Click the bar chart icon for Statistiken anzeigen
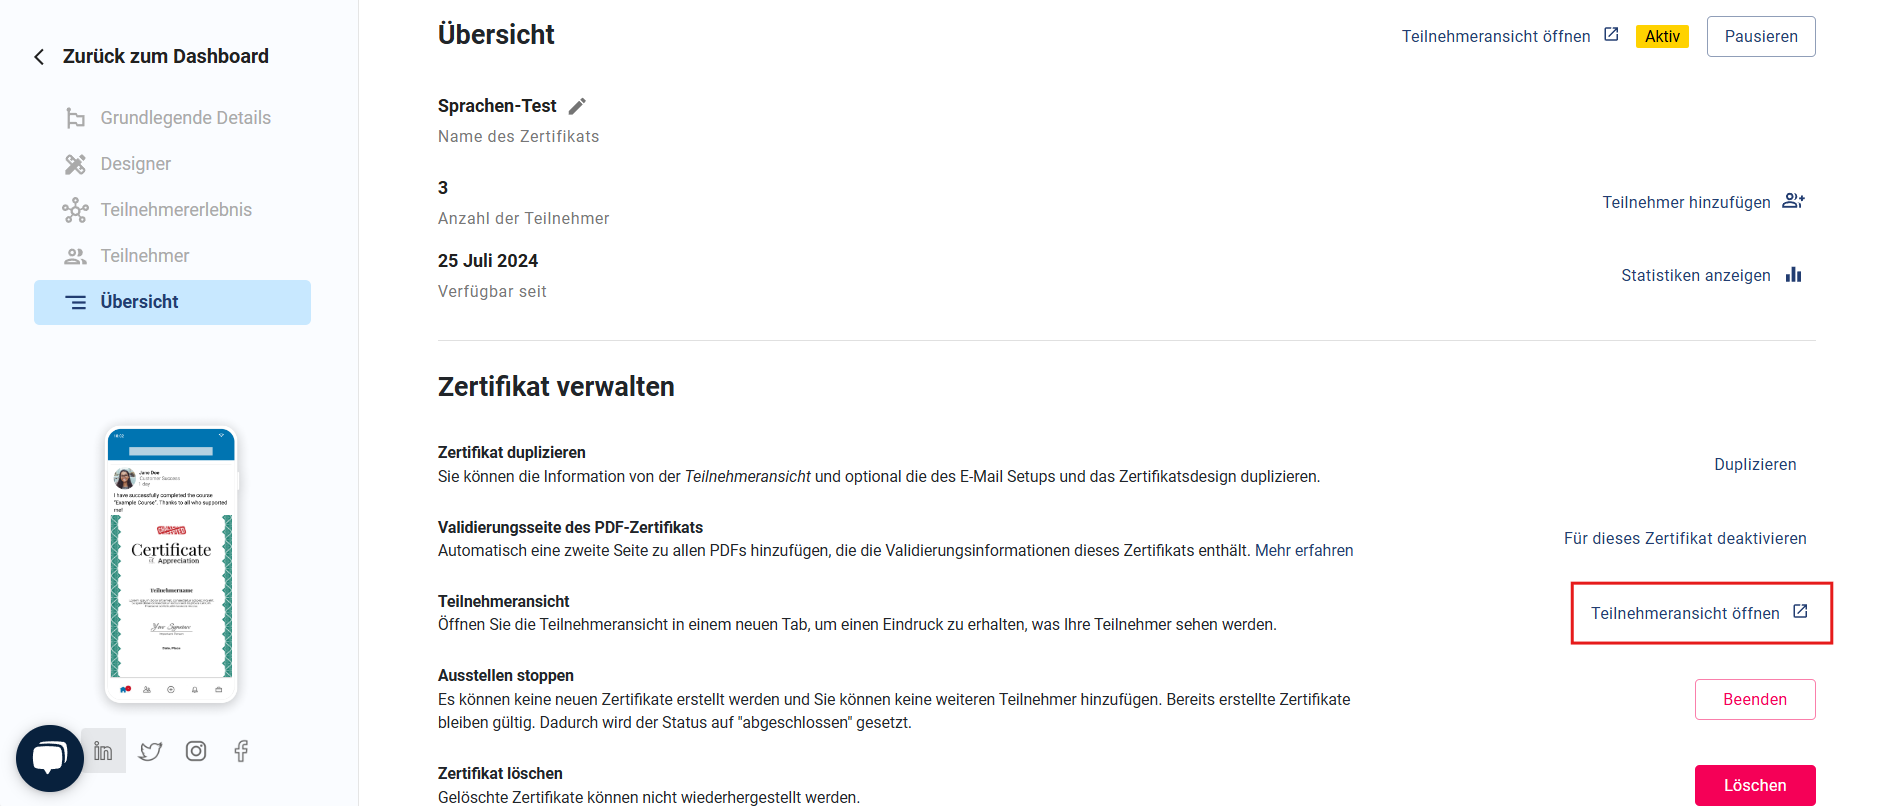 coord(1794,275)
